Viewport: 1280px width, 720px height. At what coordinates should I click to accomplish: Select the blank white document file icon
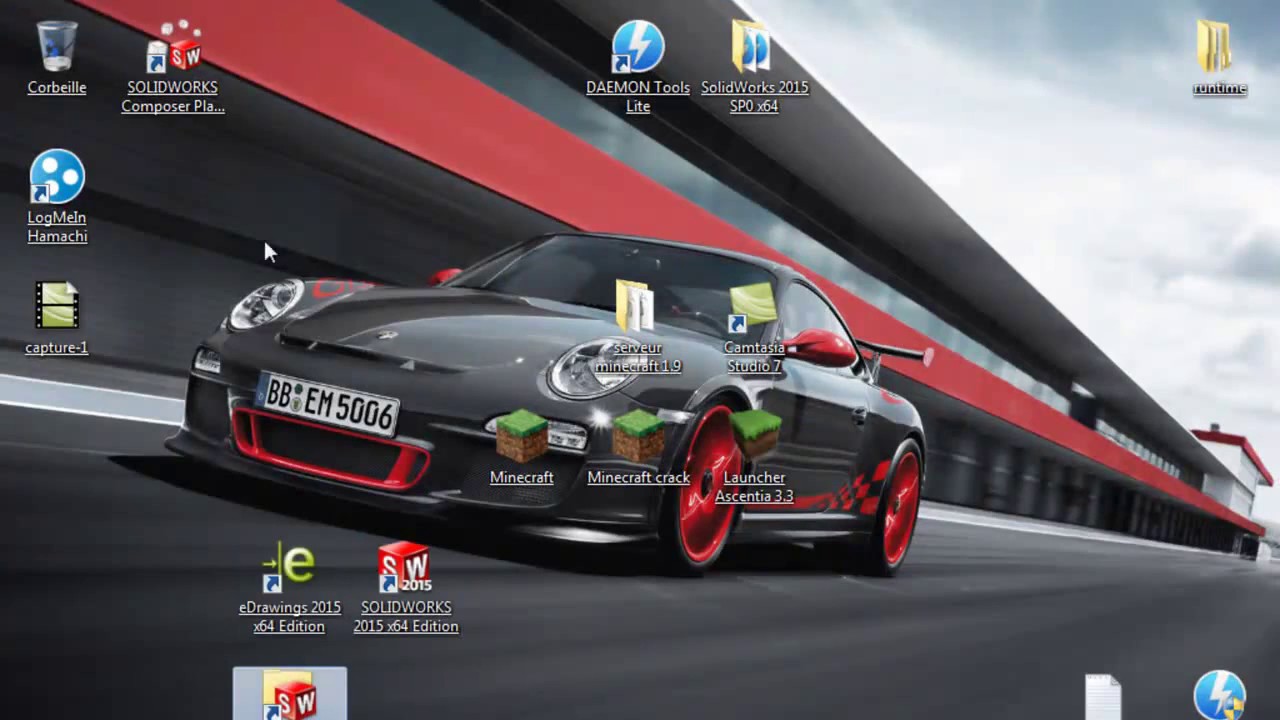click(1103, 697)
